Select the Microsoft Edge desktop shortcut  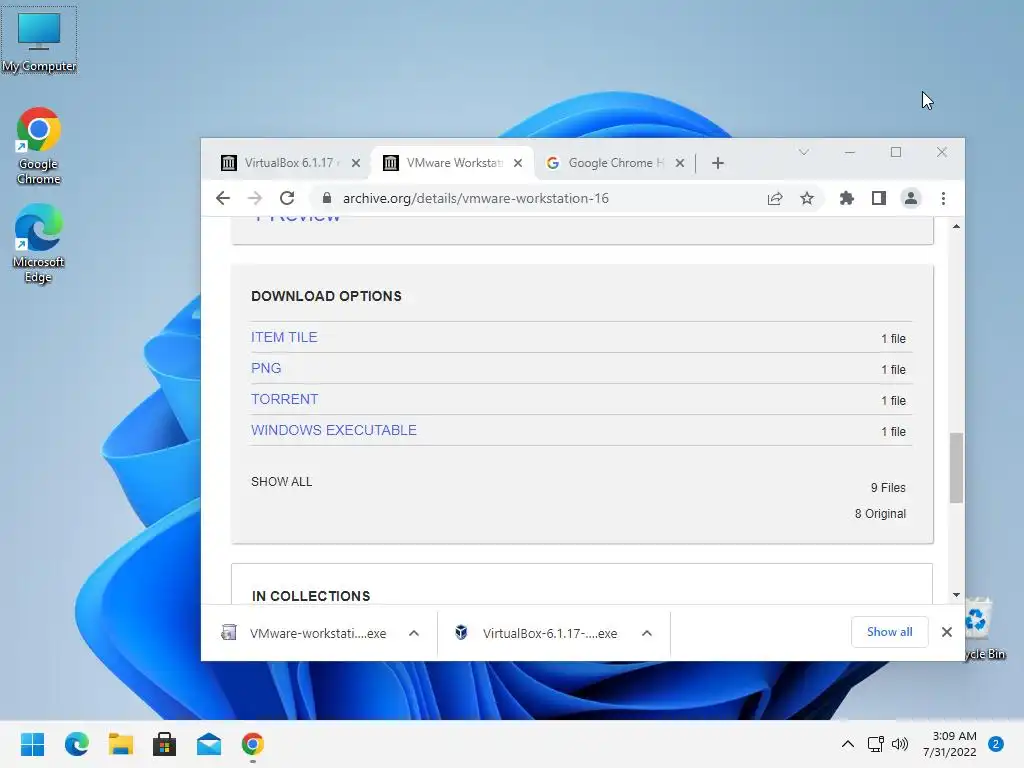click(39, 243)
